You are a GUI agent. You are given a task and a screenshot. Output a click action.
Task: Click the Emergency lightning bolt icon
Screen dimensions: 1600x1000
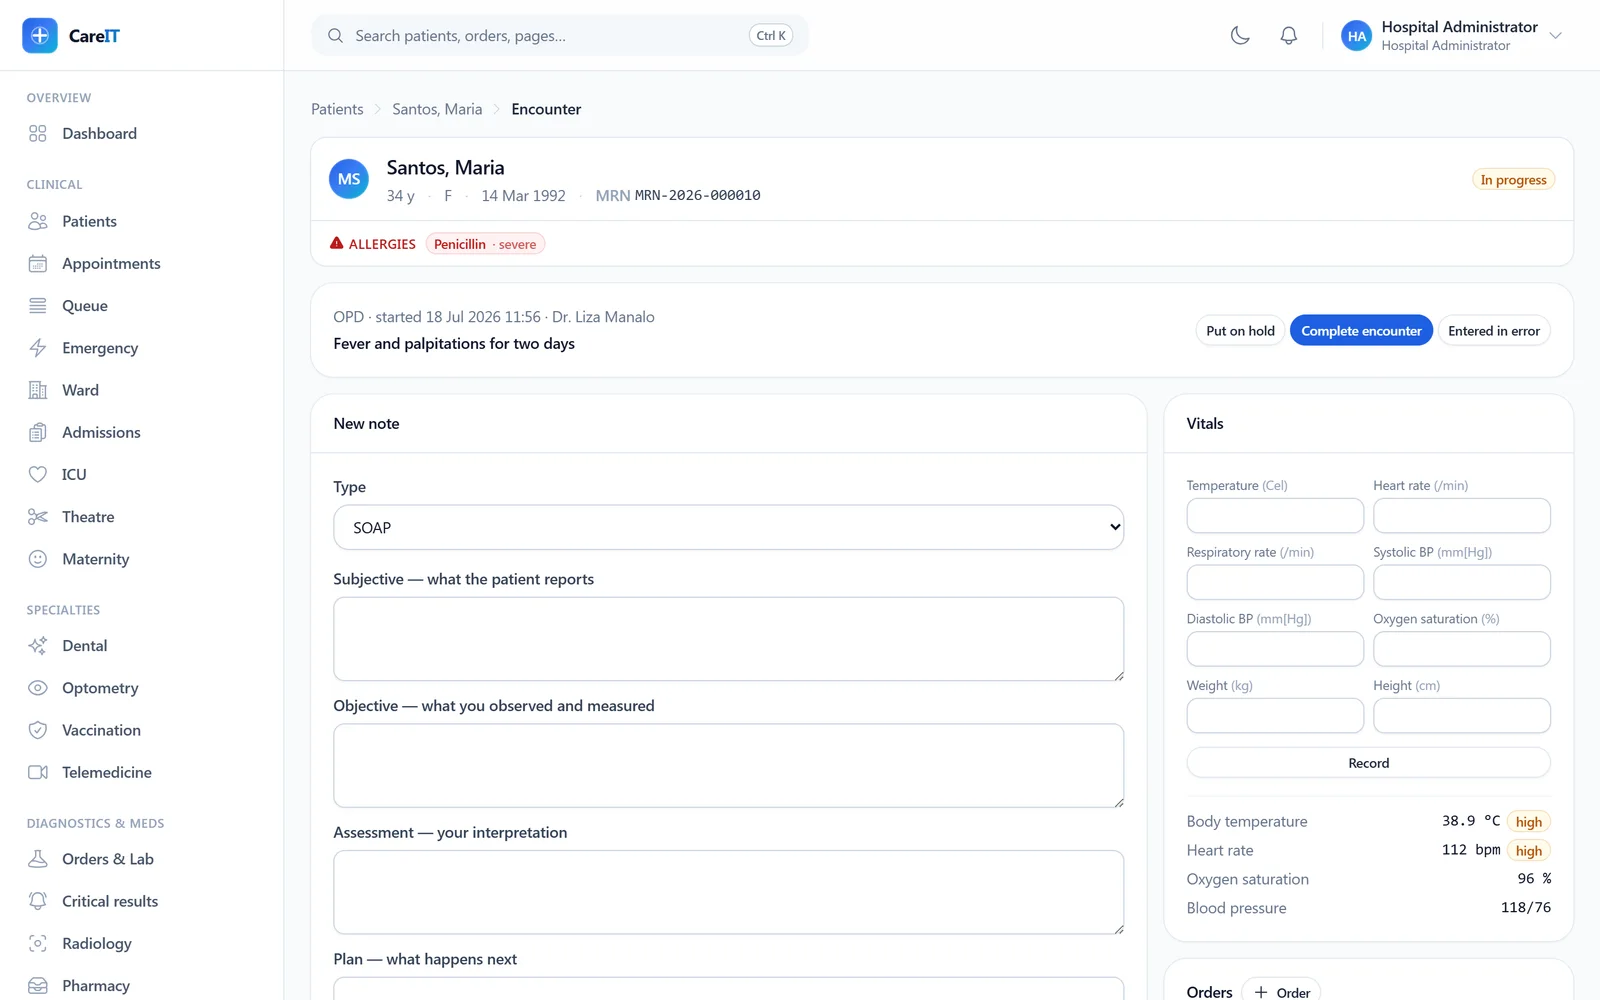click(38, 348)
